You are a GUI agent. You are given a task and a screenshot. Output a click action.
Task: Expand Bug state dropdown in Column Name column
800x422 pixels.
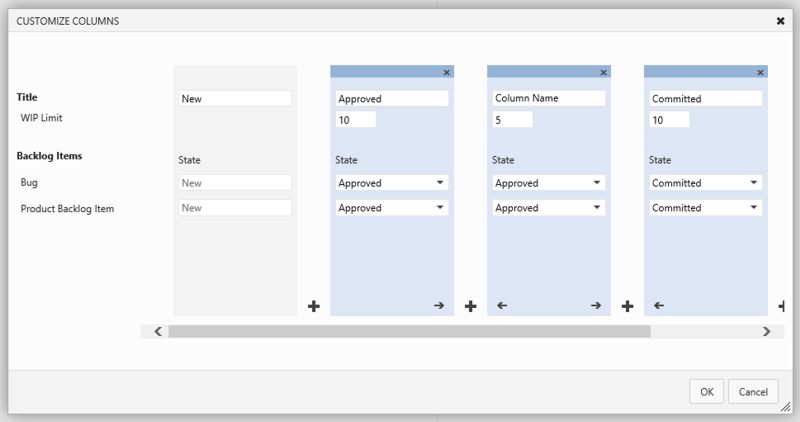[548, 183]
